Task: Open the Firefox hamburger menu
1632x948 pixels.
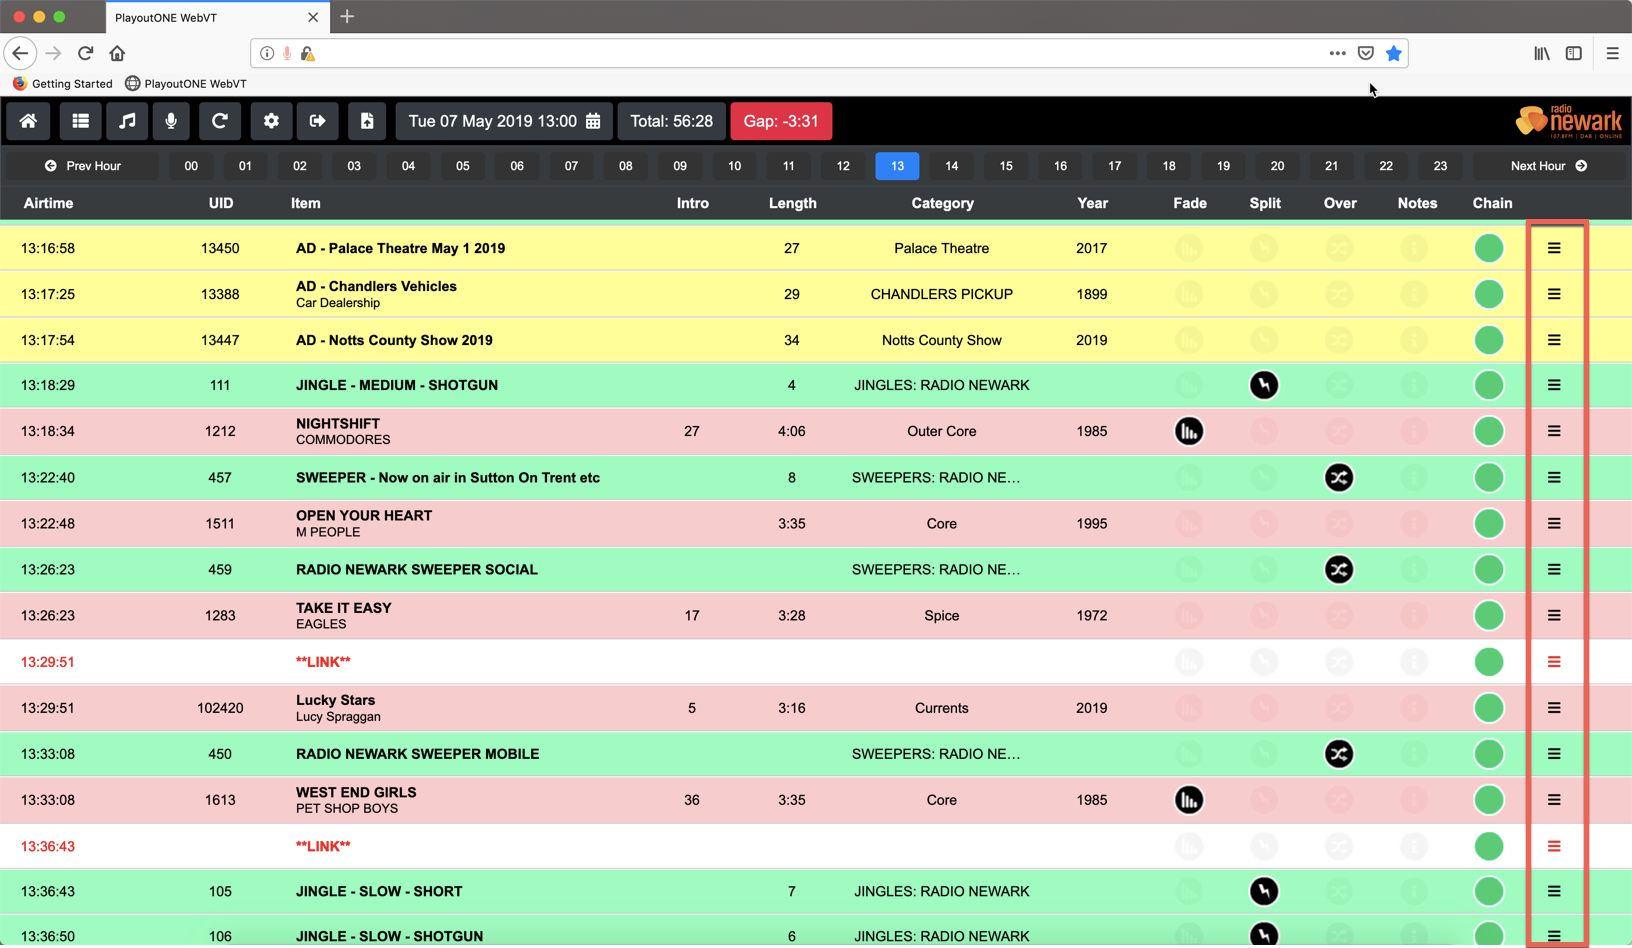Action: pyautogui.click(x=1612, y=53)
